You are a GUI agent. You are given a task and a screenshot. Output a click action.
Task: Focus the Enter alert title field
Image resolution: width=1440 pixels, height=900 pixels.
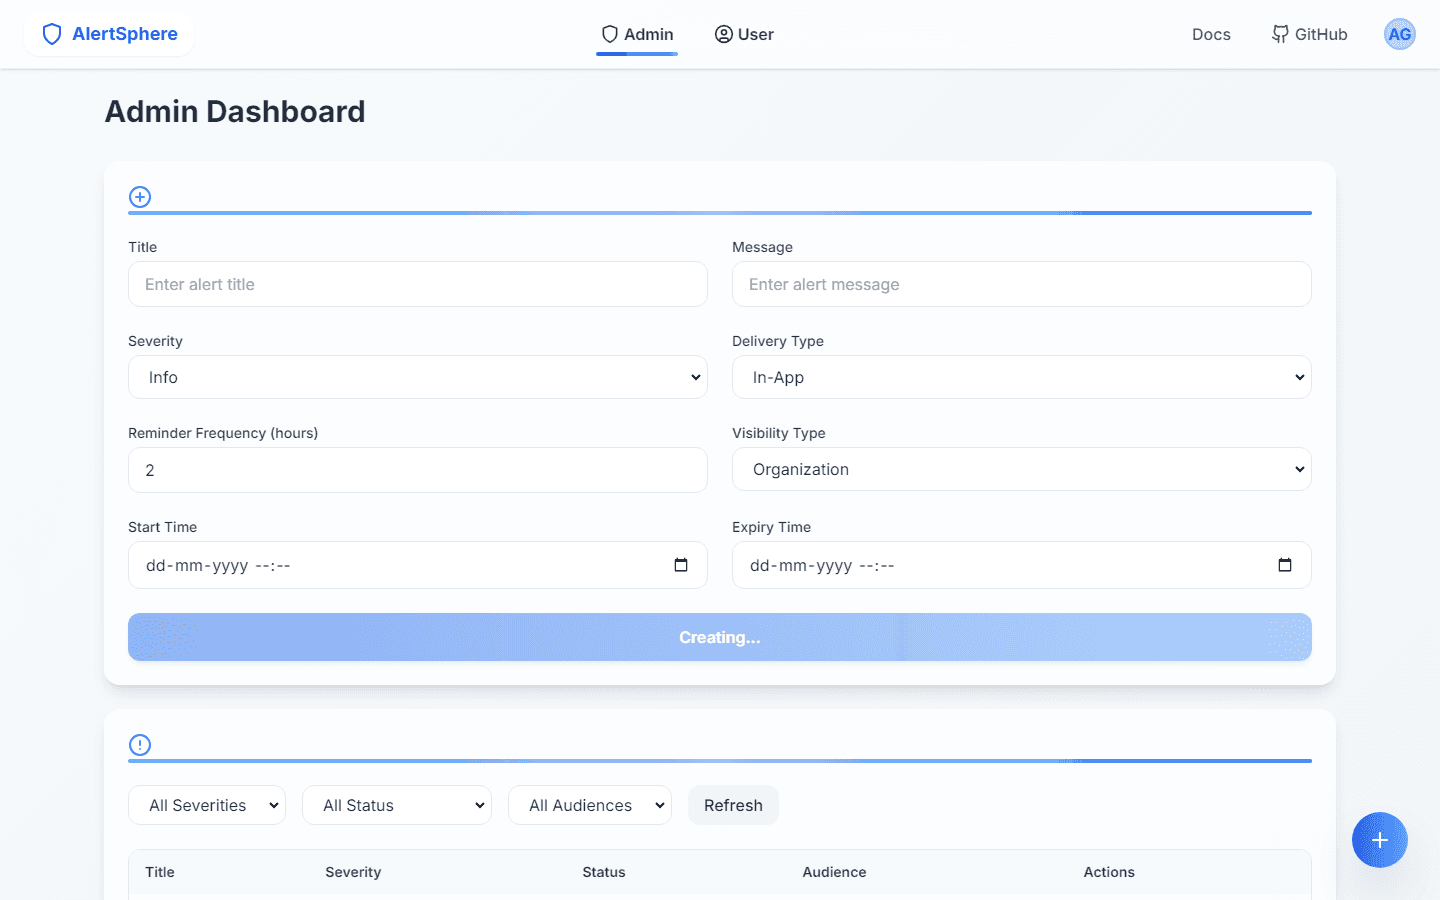point(418,284)
